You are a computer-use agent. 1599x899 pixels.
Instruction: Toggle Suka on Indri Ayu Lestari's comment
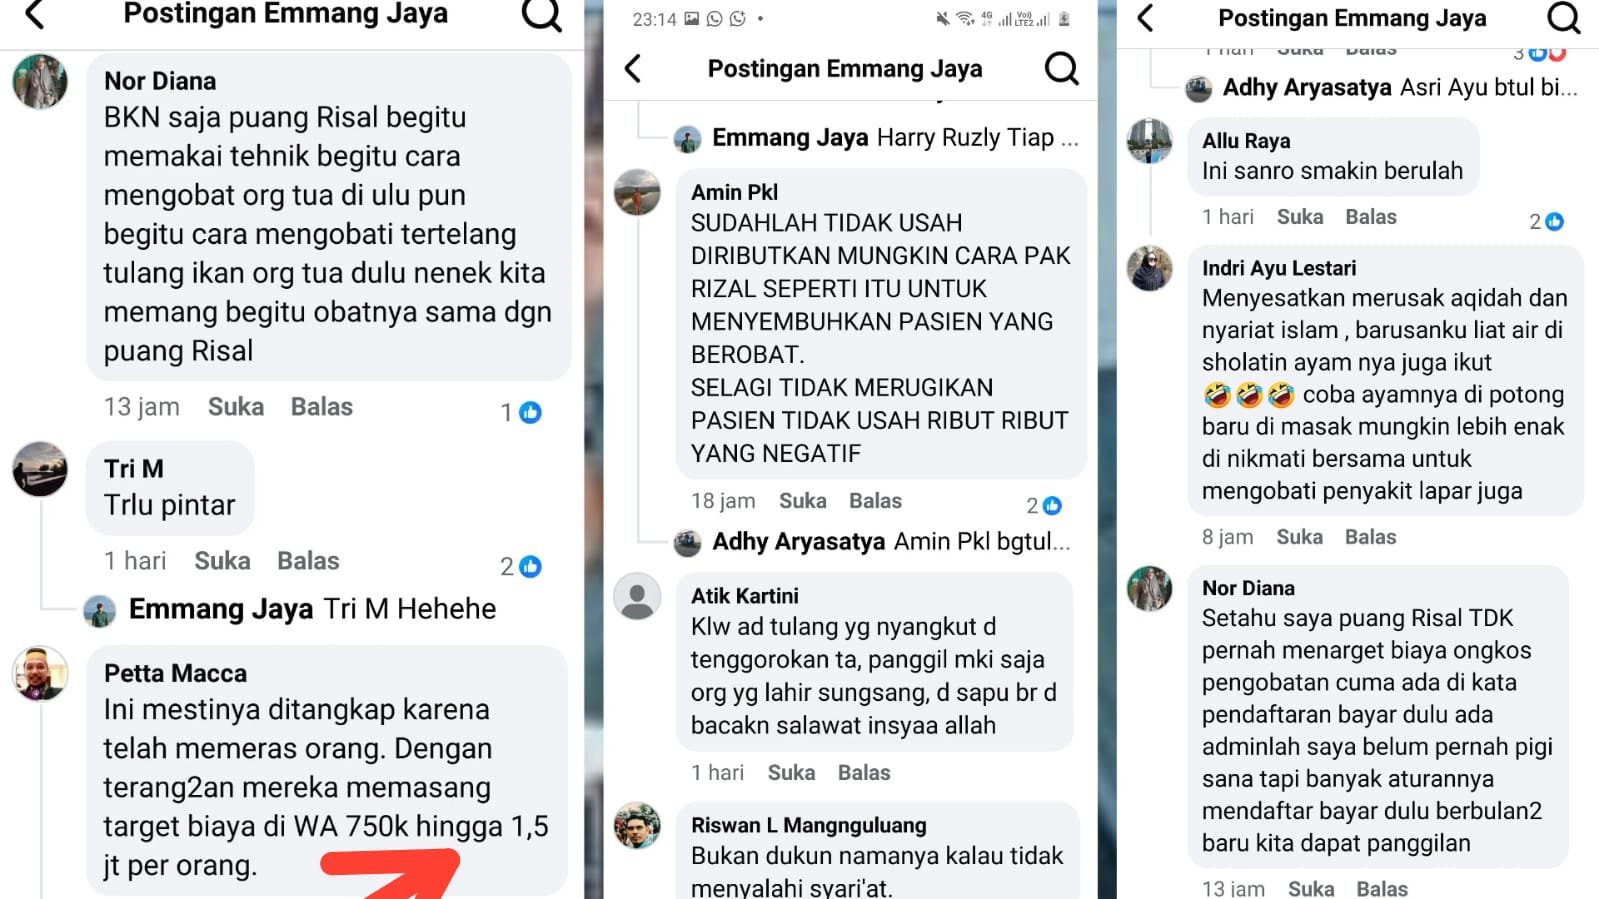coord(1299,537)
